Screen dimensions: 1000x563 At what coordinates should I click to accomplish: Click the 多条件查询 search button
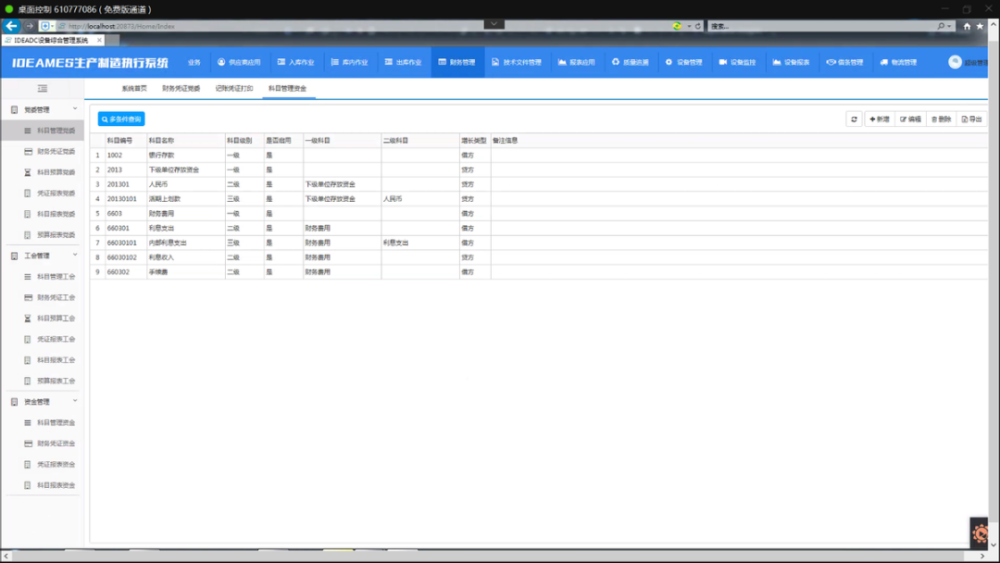121,119
